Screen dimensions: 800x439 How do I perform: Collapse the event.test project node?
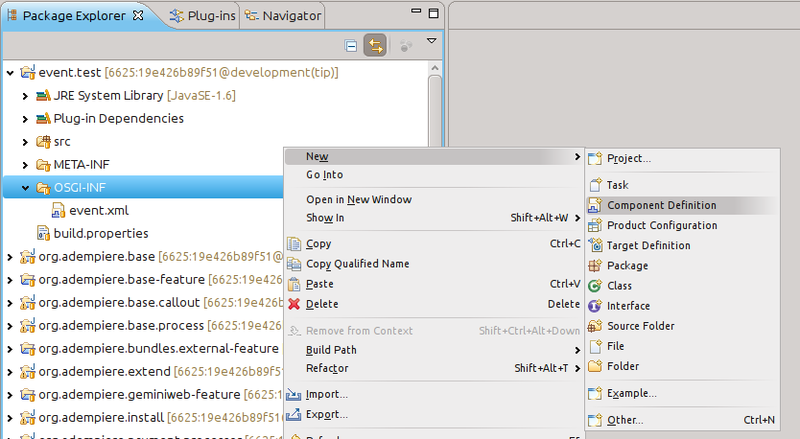[x=10, y=73]
